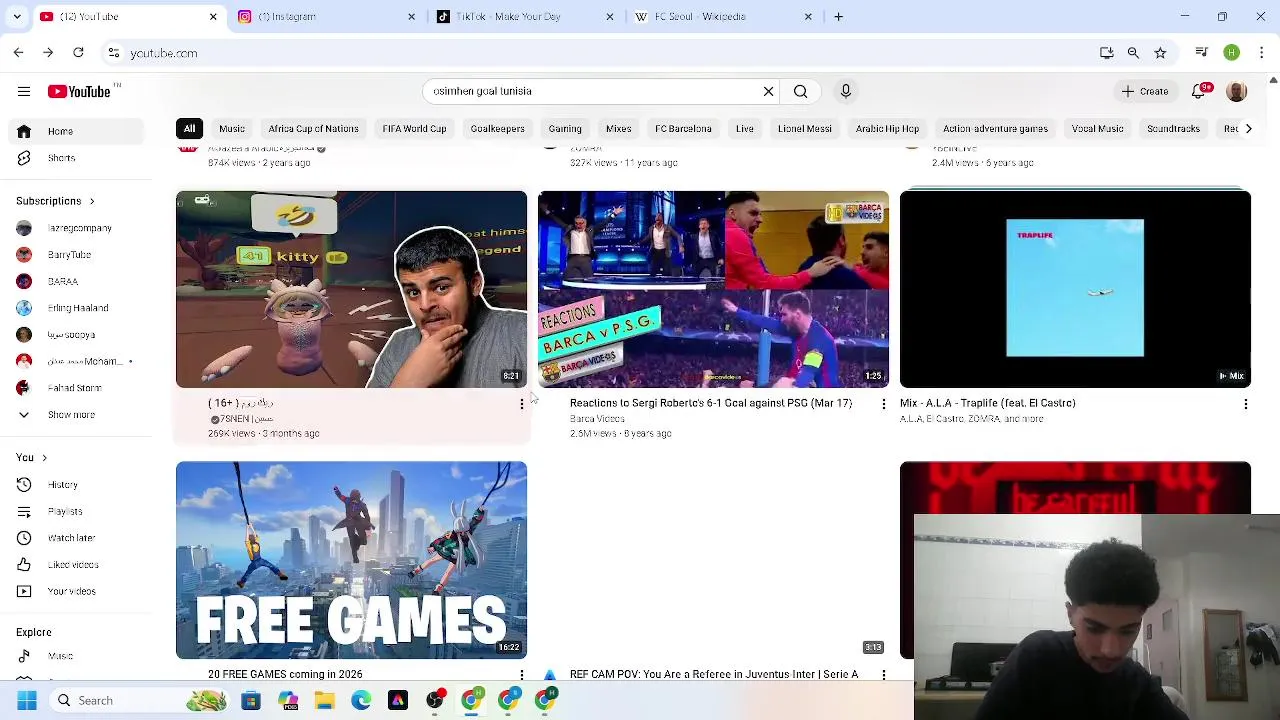Play the FREE GAMES video thumbnail
Image resolution: width=1280 pixels, height=720 pixels.
(351, 560)
